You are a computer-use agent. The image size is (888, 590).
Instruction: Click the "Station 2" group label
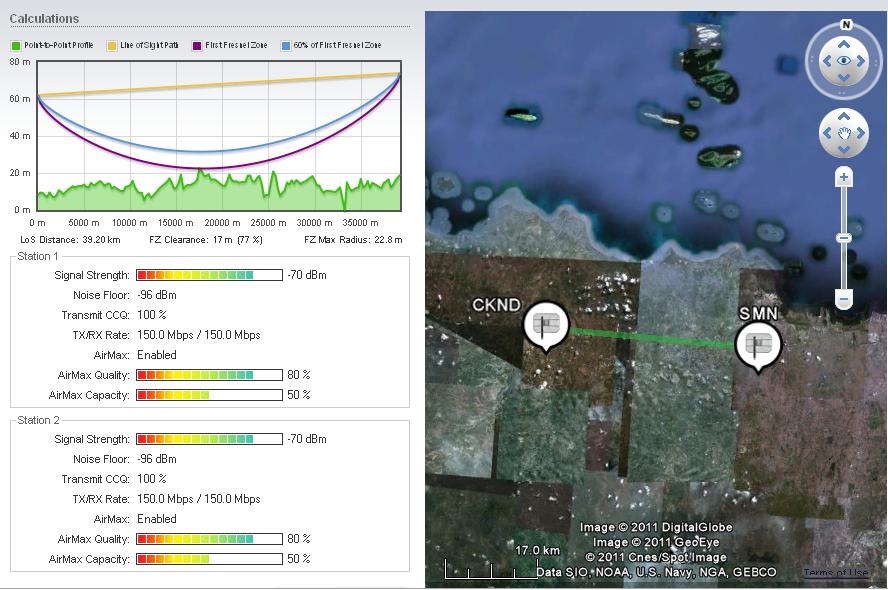pos(38,420)
